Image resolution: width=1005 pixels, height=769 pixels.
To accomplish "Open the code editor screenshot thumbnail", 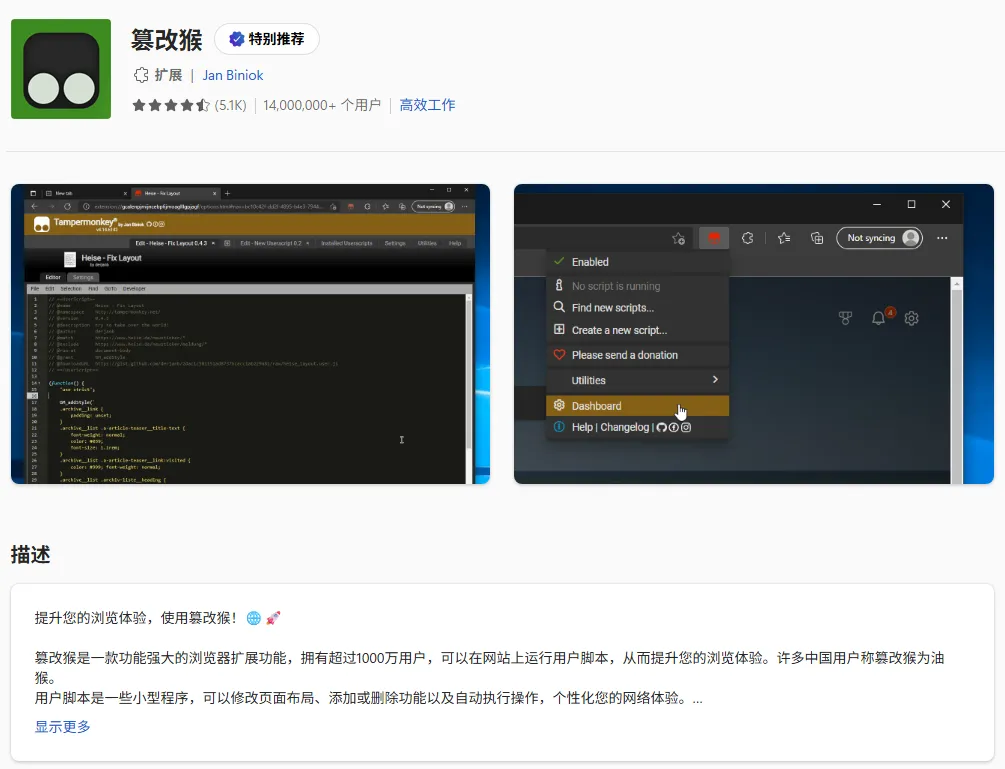I will [251, 334].
